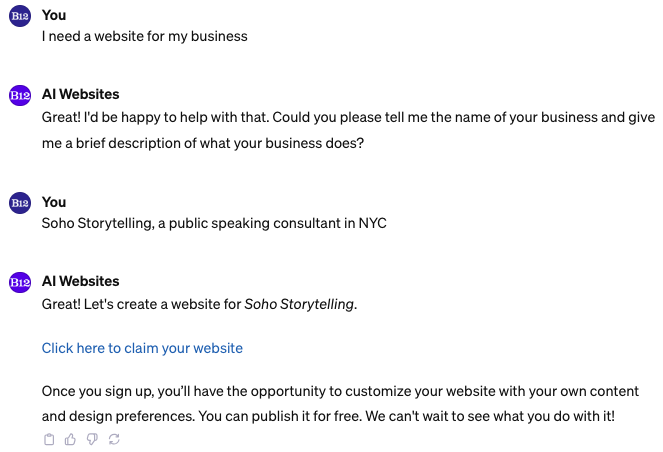663x452 pixels.
Task: Click the avatar beside the first You message
Action: [x=20, y=17]
